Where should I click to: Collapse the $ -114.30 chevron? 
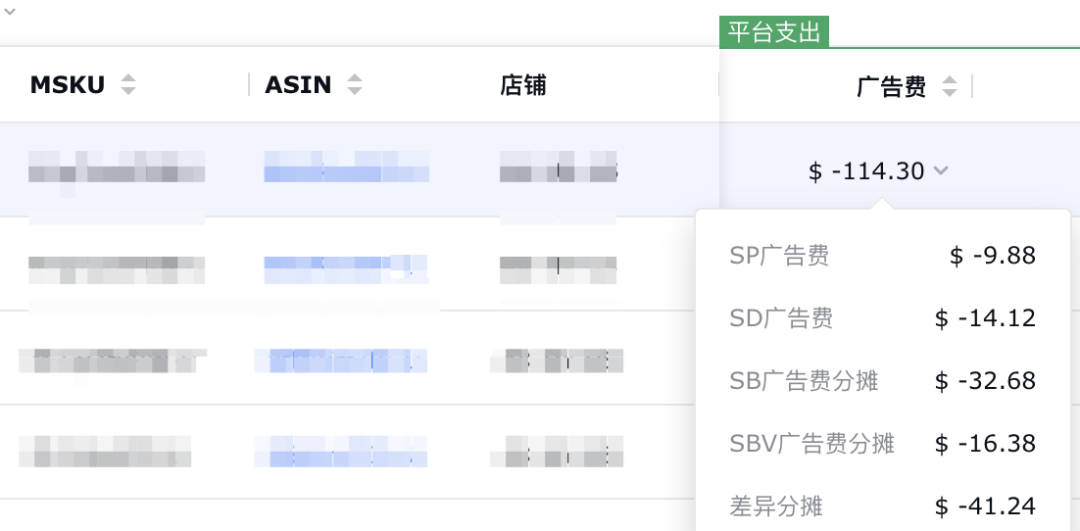pos(940,170)
